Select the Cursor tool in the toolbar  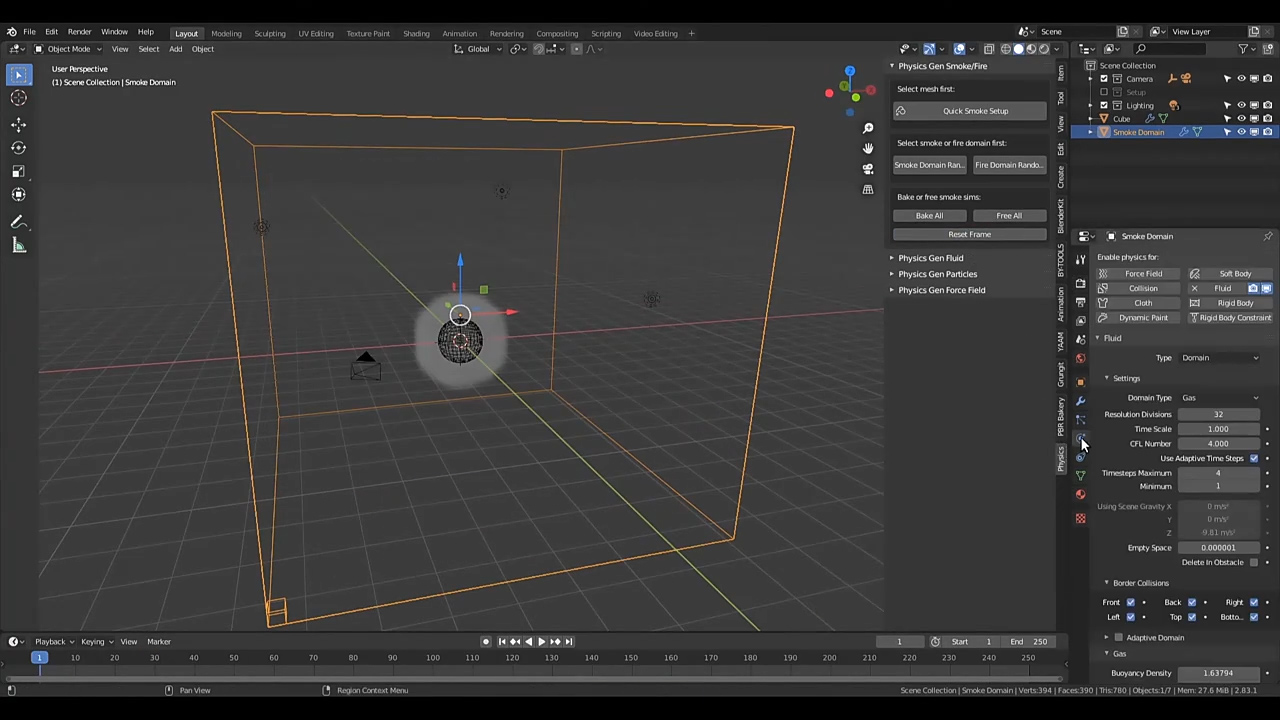click(x=18, y=98)
